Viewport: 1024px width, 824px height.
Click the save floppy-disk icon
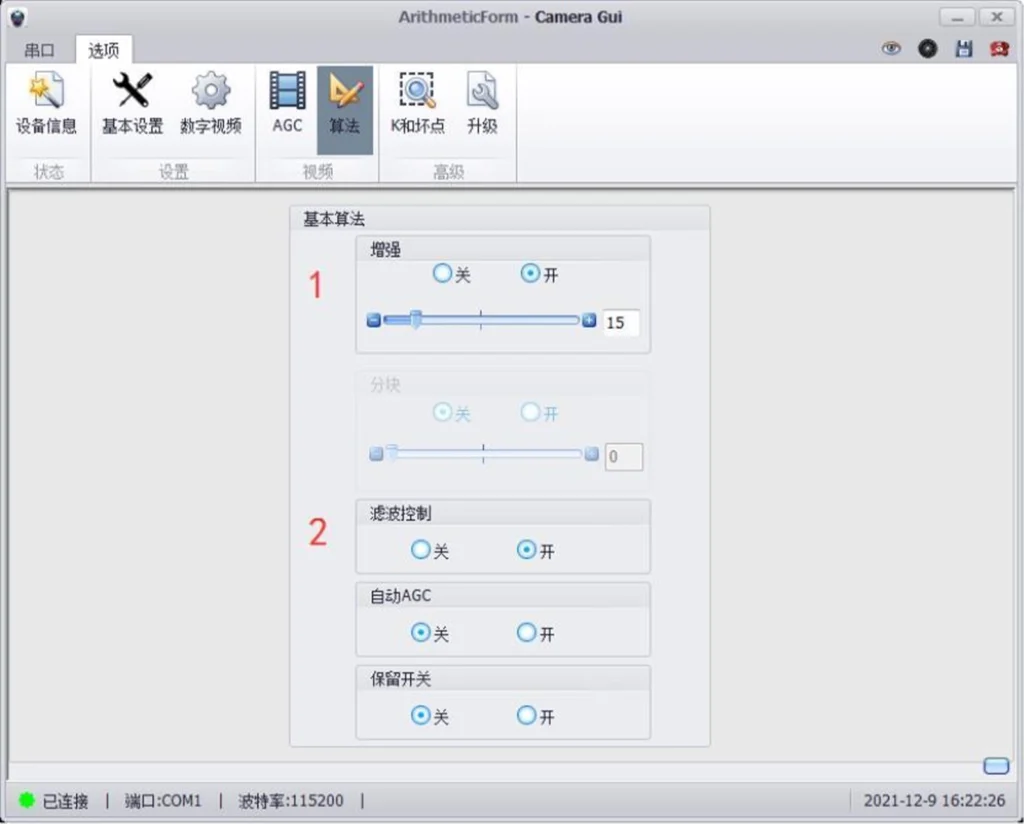point(964,48)
